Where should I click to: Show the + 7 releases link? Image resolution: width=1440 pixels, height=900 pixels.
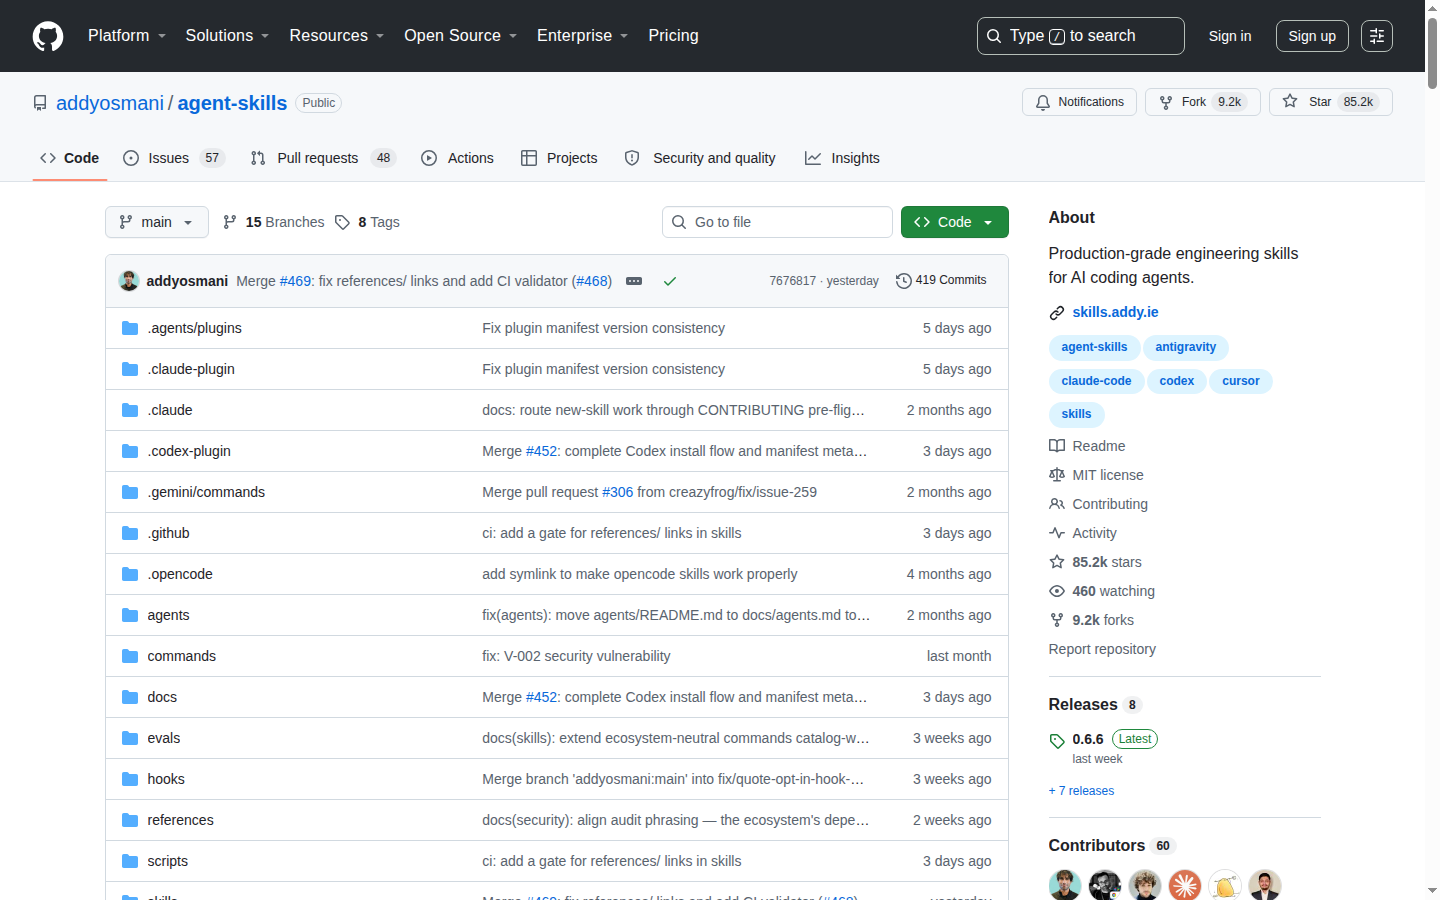point(1081,791)
